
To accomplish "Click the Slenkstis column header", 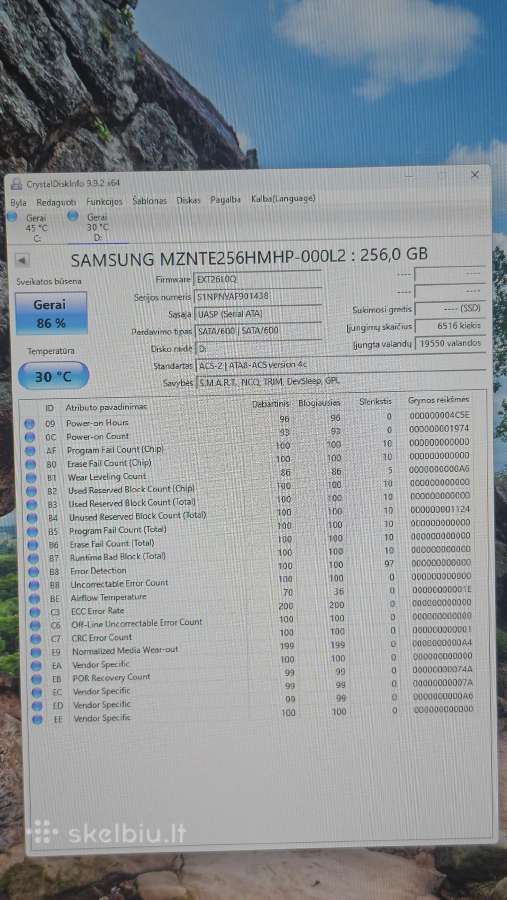I will tap(376, 401).
